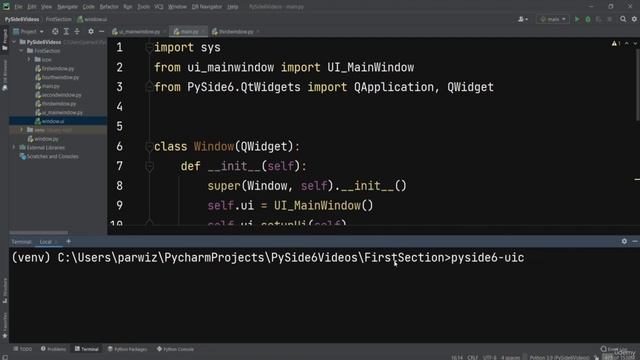Fold the __init__ method at line 7
The image size is (640, 360).
tap(149, 166)
